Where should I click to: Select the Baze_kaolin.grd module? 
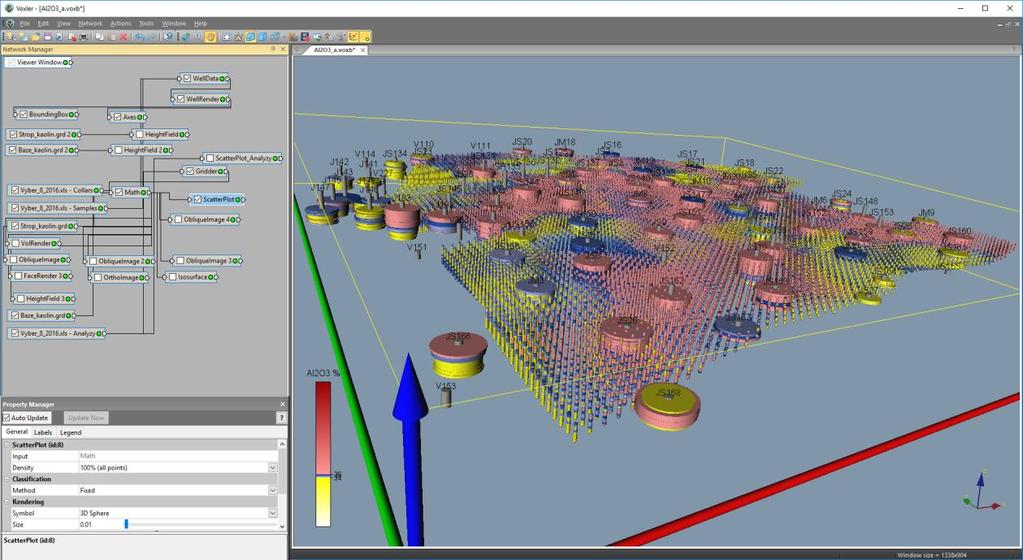tap(42, 315)
